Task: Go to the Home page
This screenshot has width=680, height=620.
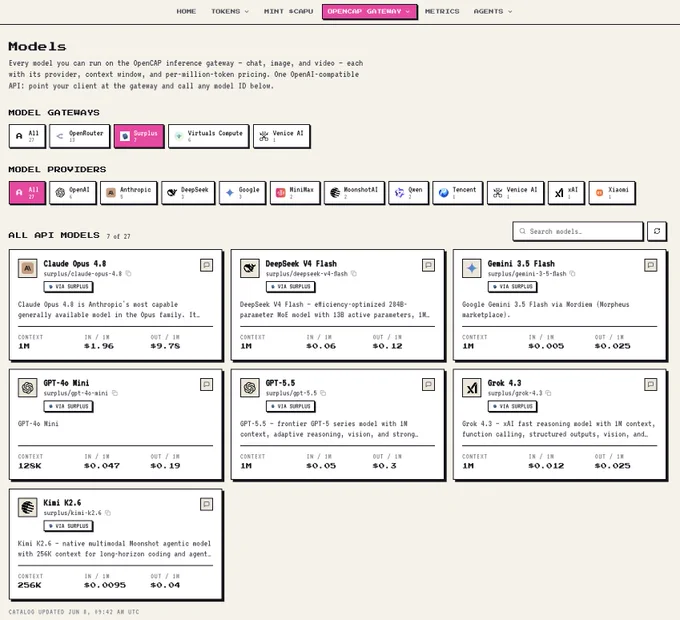Action: tap(186, 11)
